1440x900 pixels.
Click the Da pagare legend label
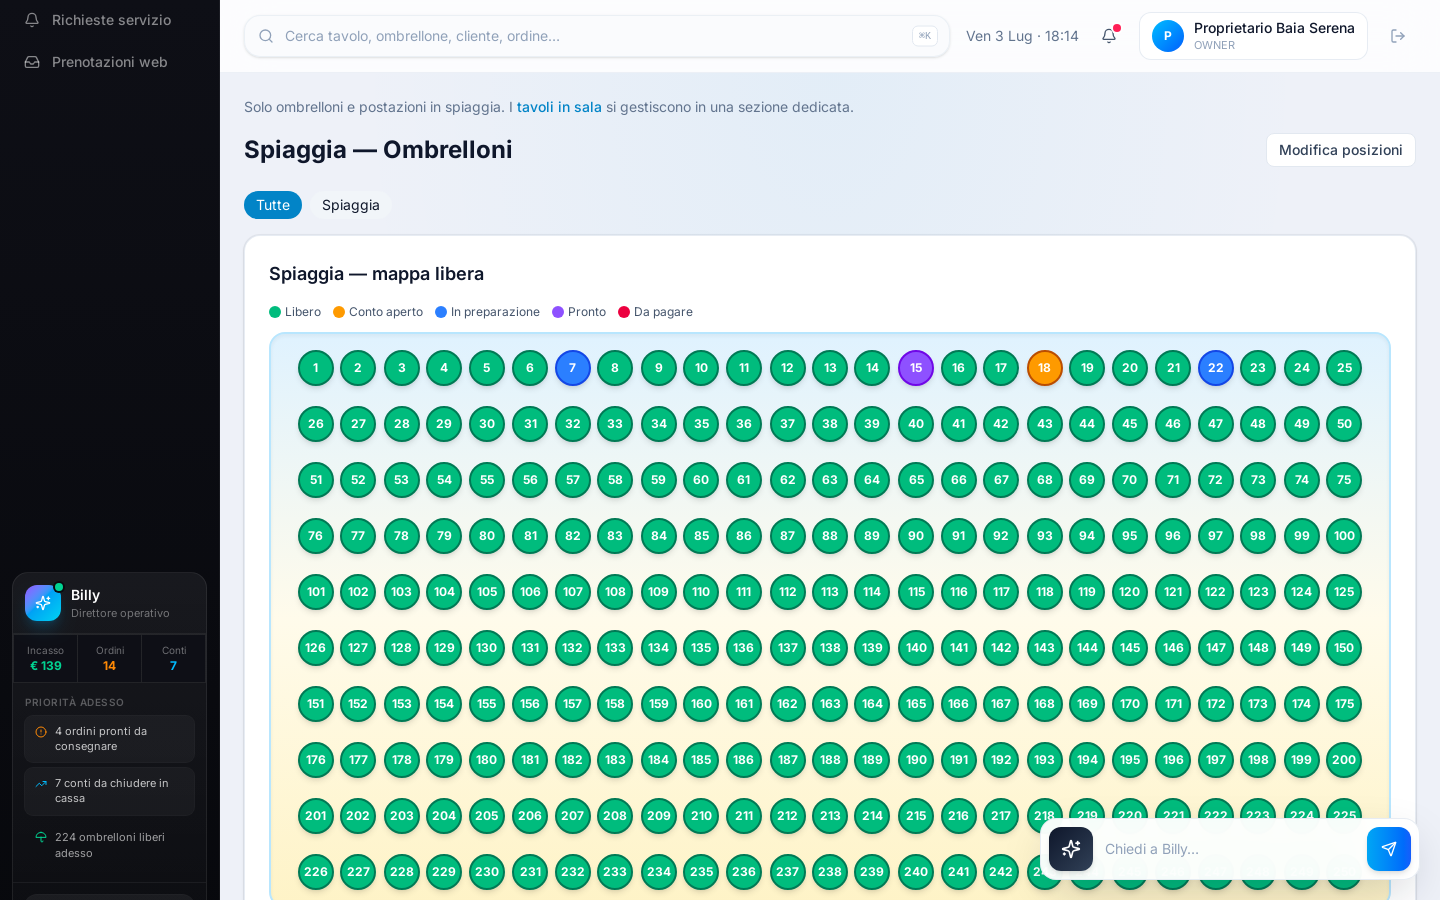pyautogui.click(x=663, y=312)
